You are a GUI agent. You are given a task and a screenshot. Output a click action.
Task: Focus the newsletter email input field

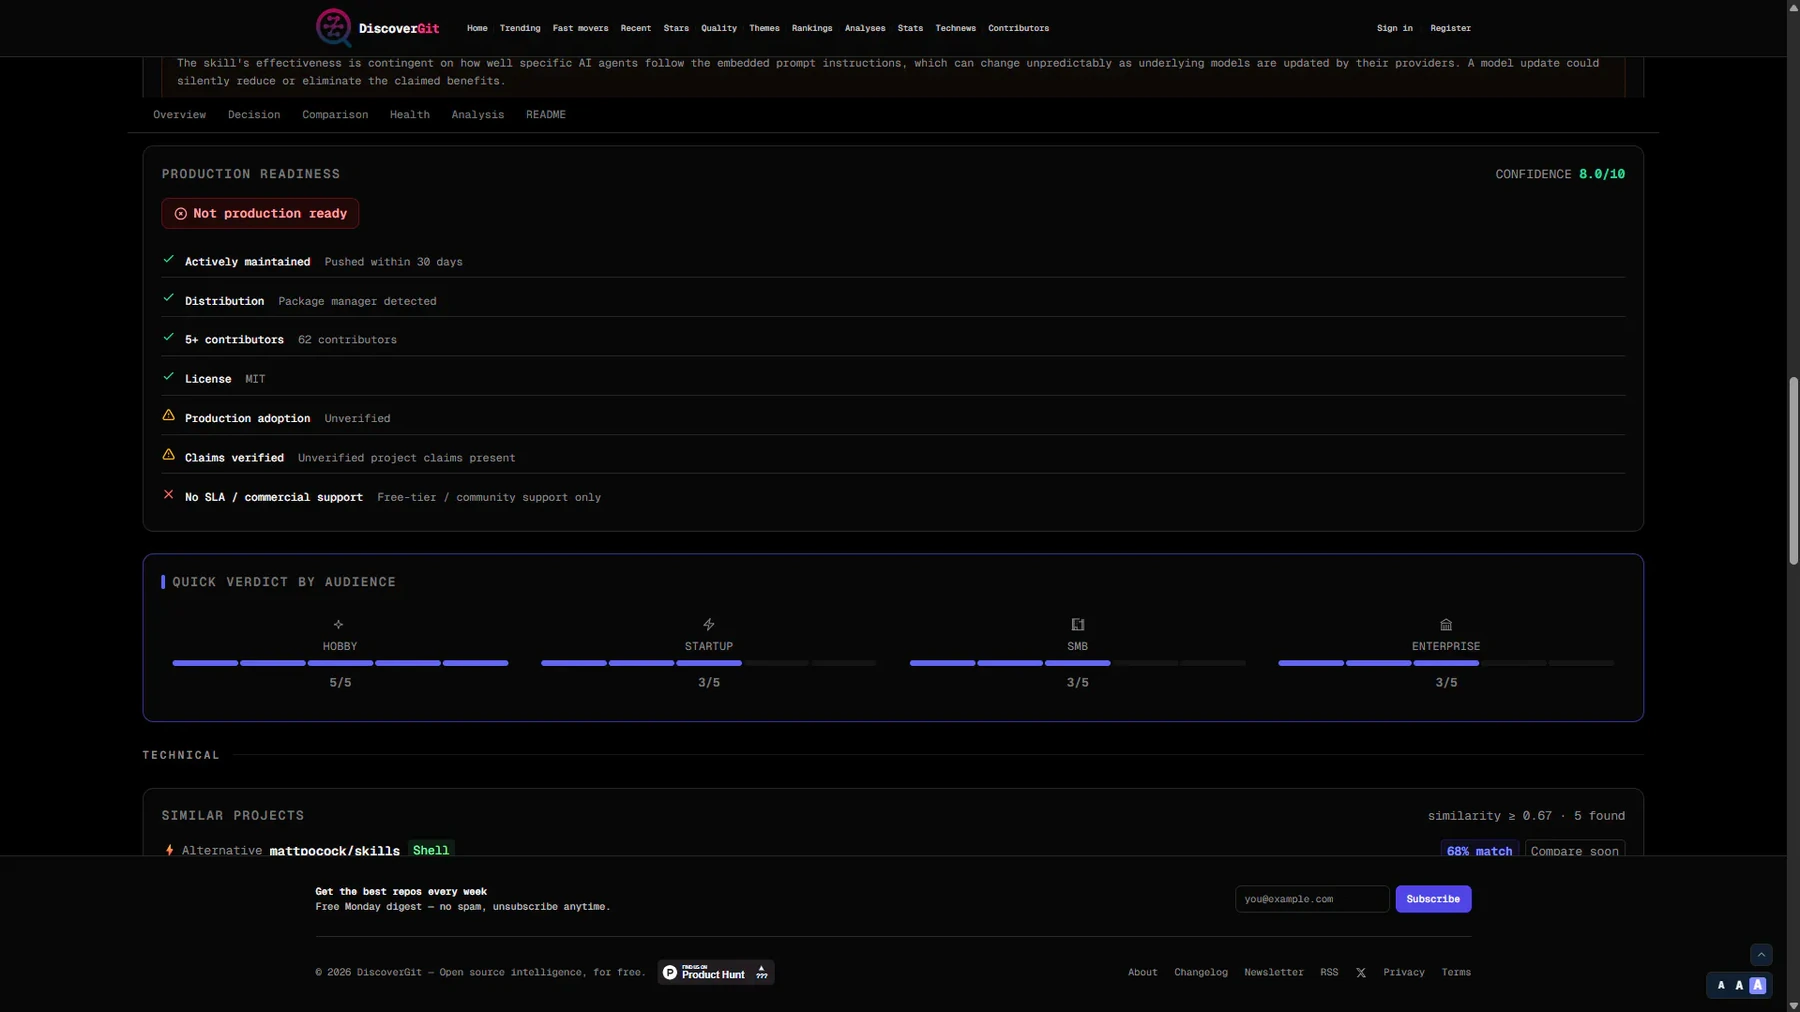pyautogui.click(x=1312, y=899)
